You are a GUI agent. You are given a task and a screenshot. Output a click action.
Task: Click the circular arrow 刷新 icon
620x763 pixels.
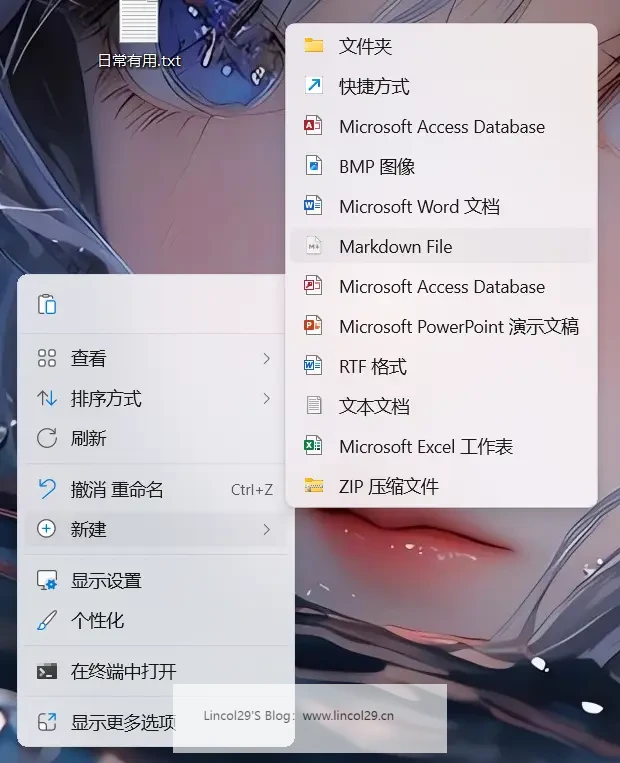click(46, 438)
